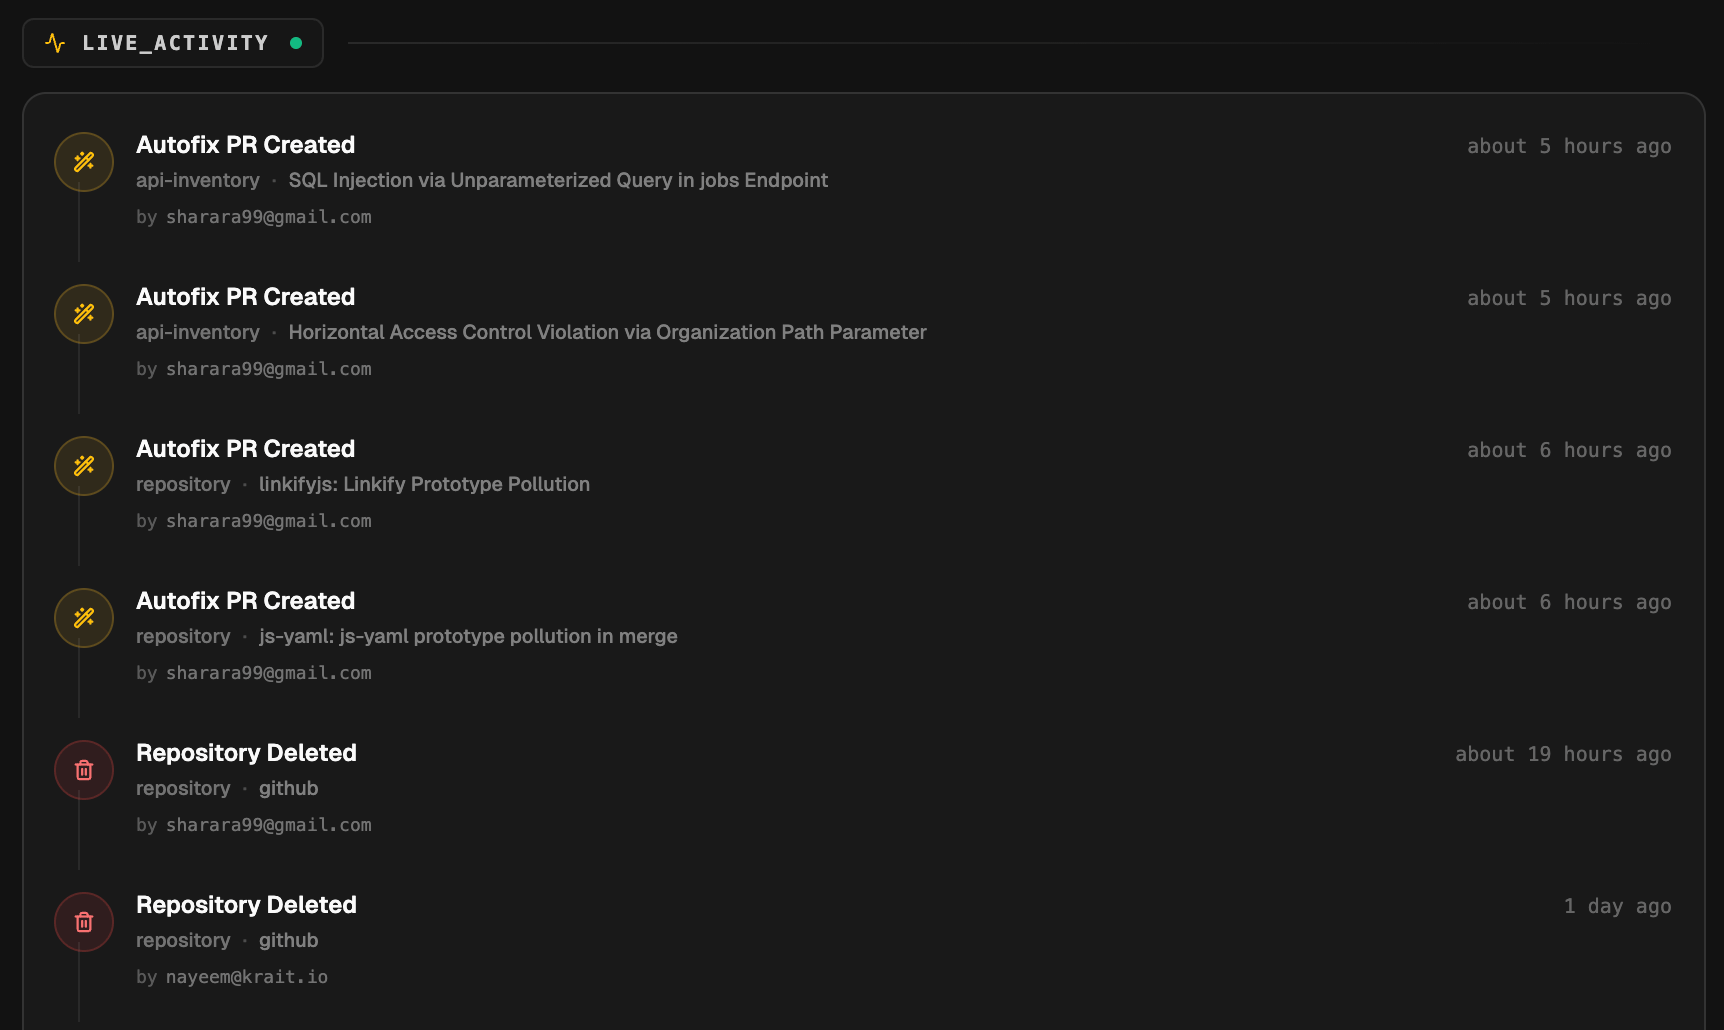
Task: Click Autofix PR Created title above SQL Injection
Action: pos(245,145)
